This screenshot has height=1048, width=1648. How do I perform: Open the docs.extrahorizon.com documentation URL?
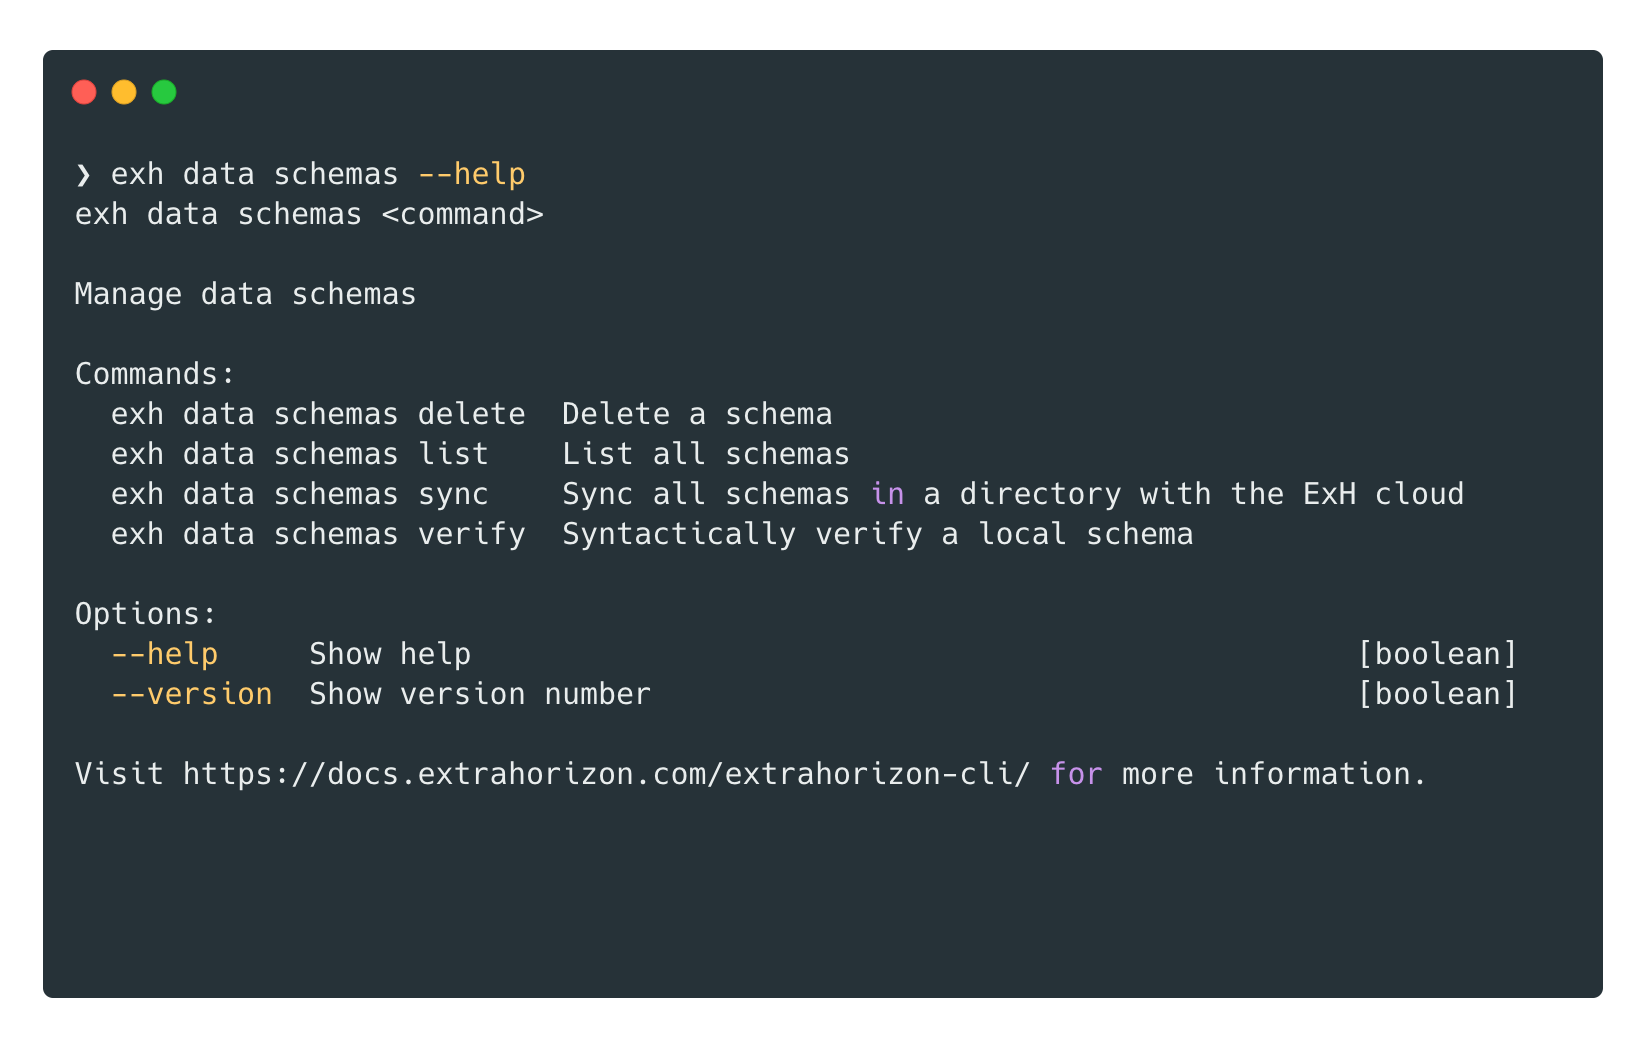606,775
